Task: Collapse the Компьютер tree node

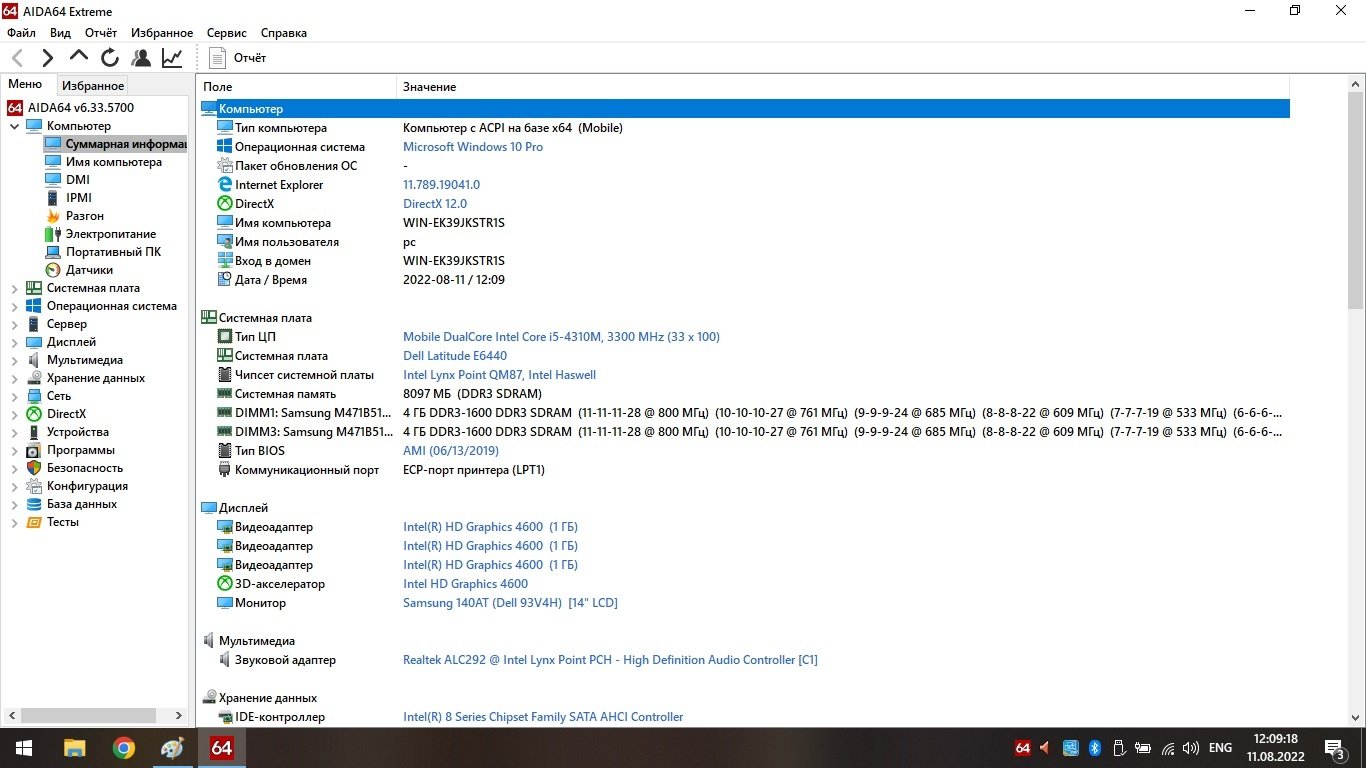Action: [x=14, y=126]
